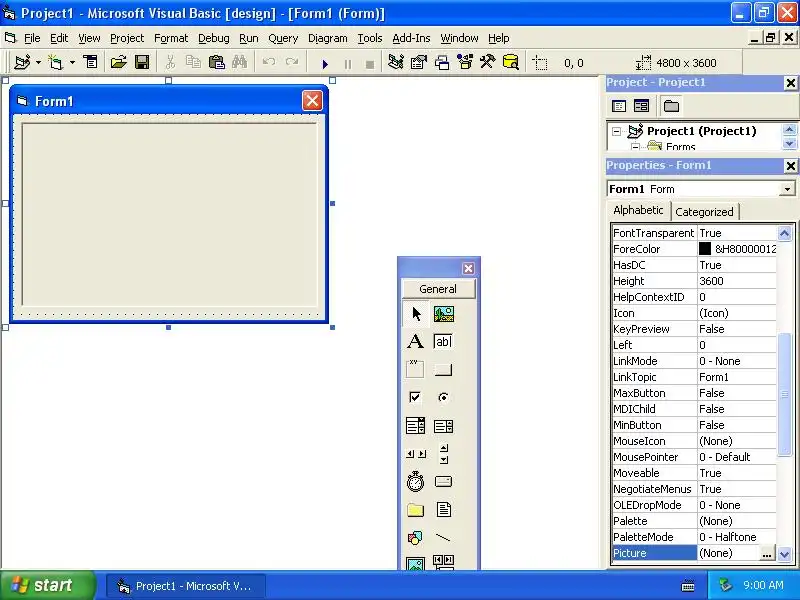Select the VScrollBar control in the toolbox
Viewport: 800px width, 600px height.
[x=443, y=454]
